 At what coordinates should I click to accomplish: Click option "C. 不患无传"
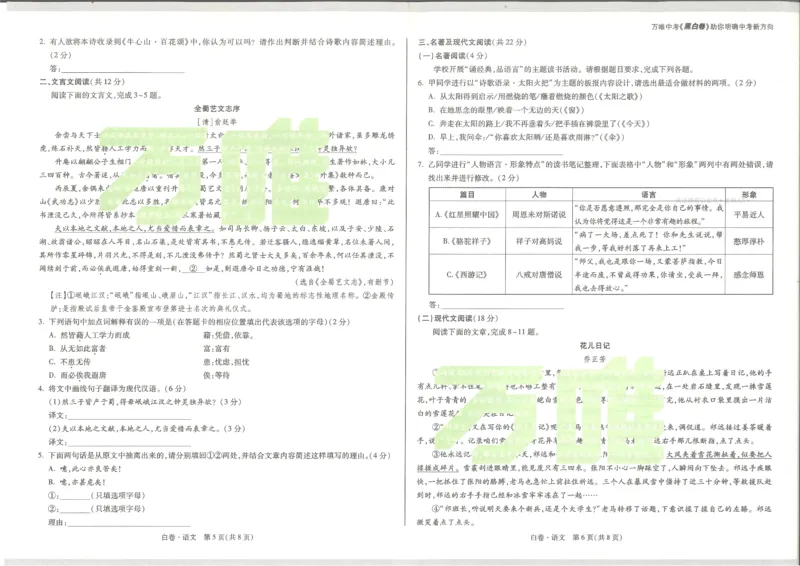69,362
